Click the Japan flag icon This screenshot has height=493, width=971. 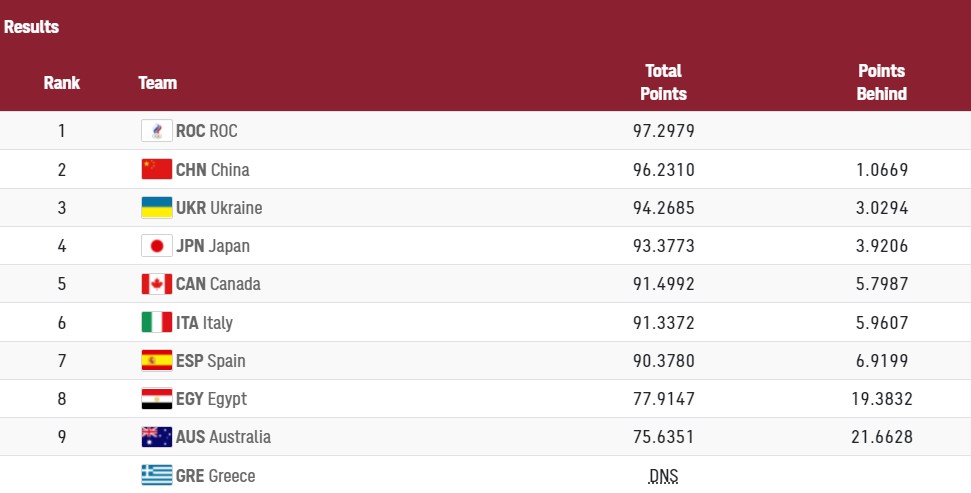(x=157, y=246)
